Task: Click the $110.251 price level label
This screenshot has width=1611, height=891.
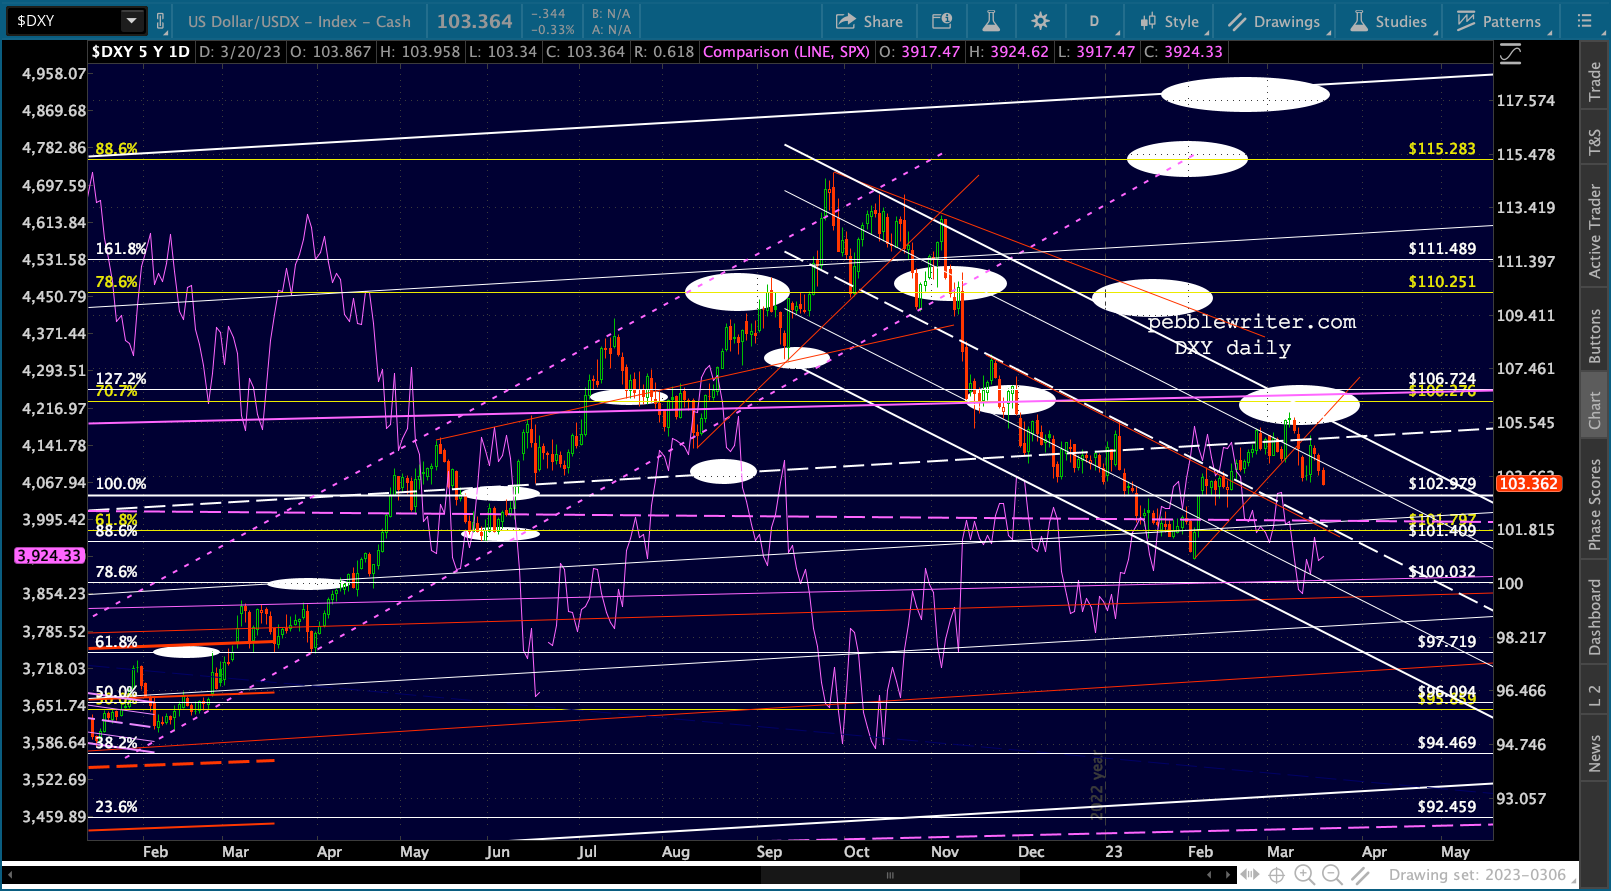Action: [1442, 281]
